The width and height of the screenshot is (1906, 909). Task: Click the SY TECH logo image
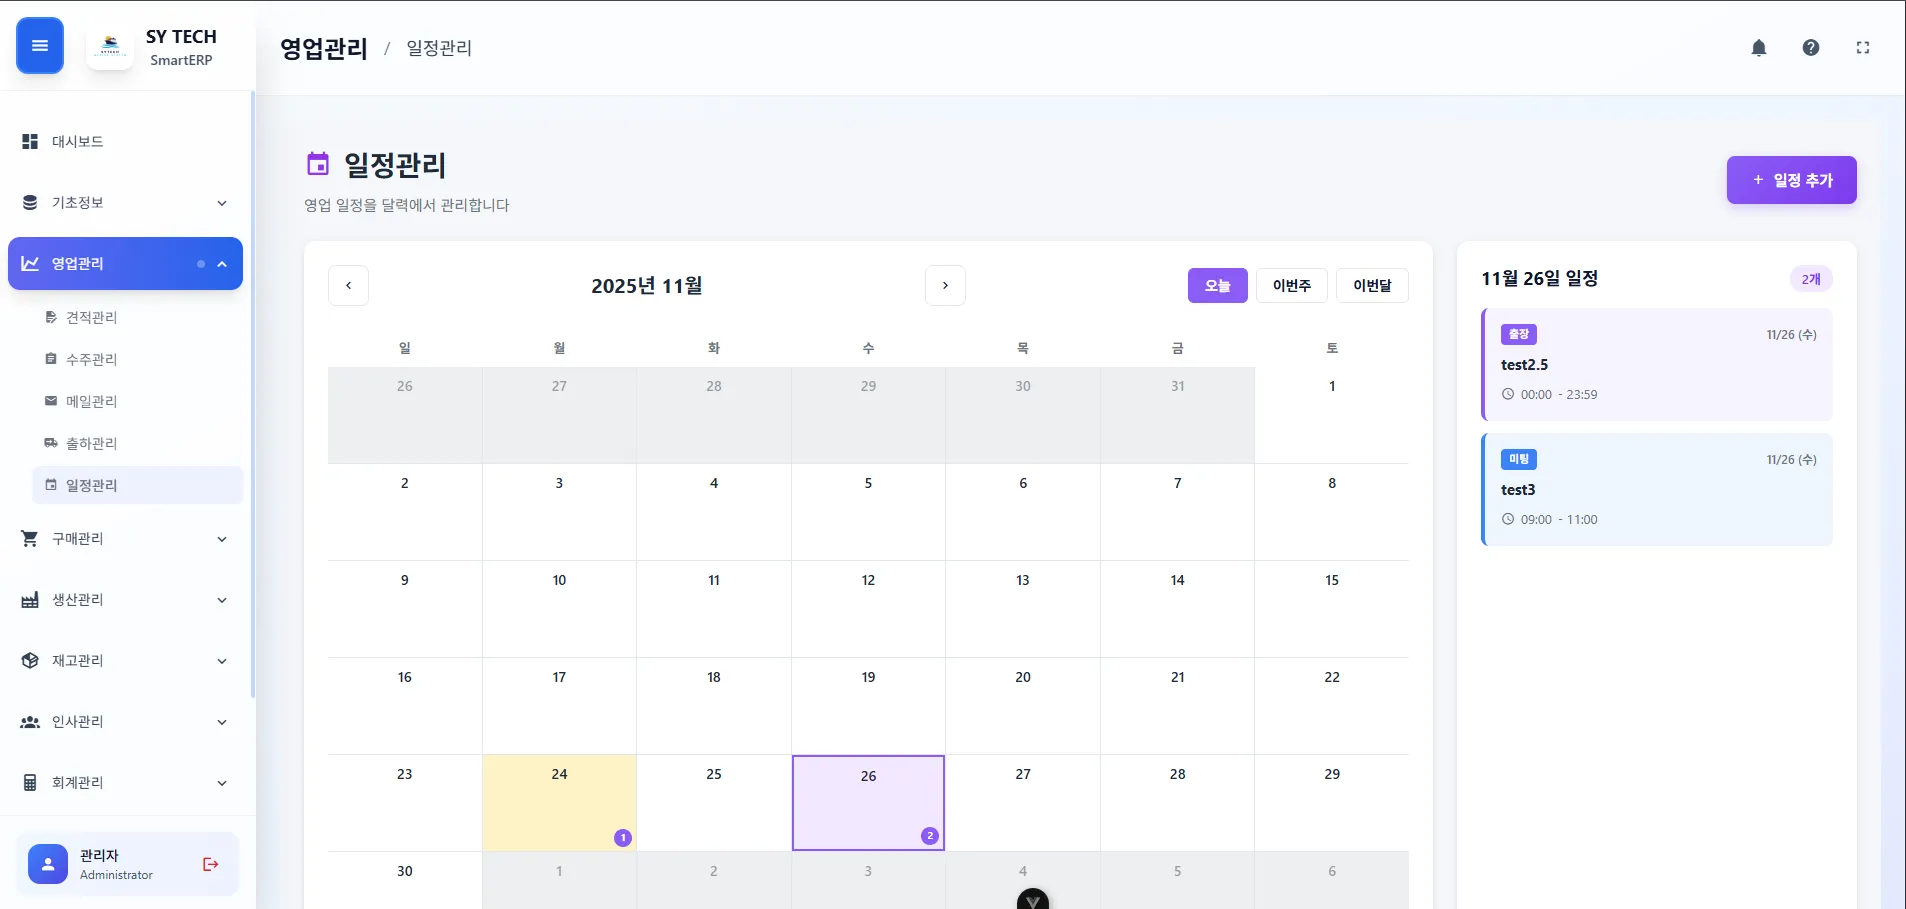point(111,46)
